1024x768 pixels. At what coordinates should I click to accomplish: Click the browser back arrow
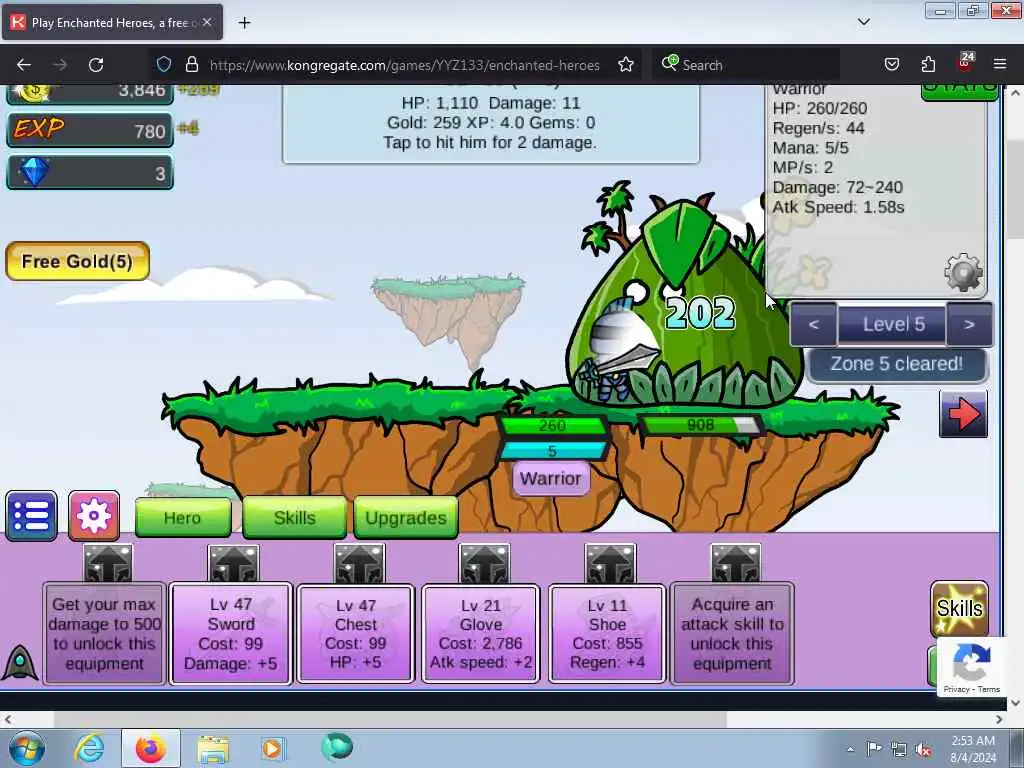tap(24, 65)
